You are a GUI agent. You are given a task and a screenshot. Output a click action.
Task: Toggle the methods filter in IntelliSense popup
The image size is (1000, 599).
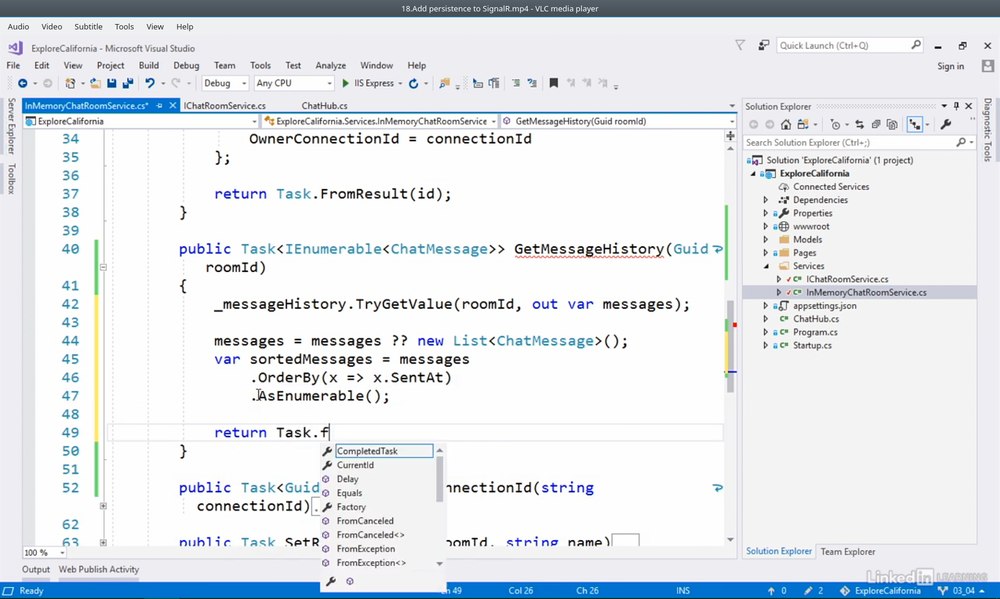(350, 581)
